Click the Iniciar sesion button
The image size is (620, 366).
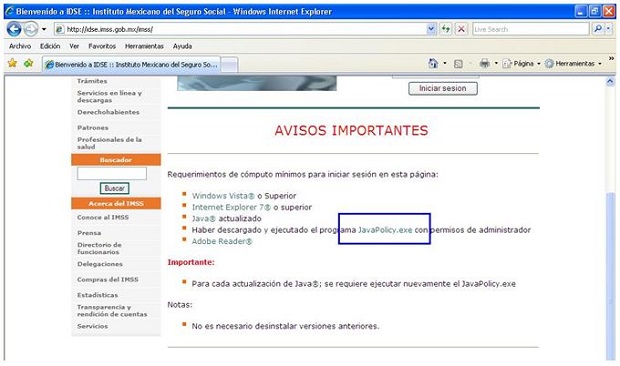coord(442,89)
